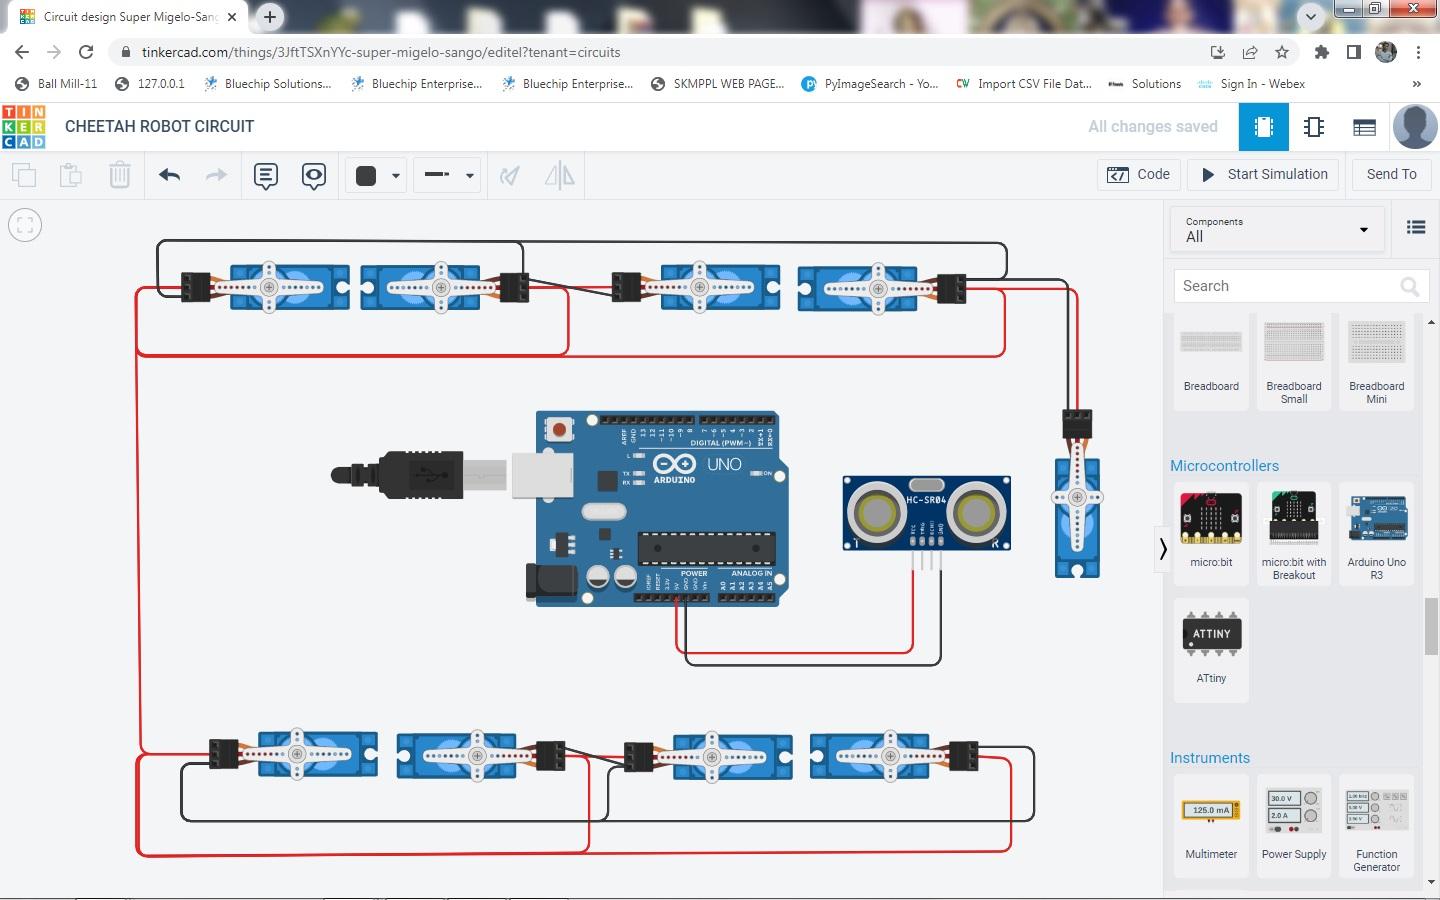Redo the last change
Image resolution: width=1440 pixels, height=900 pixels.
tap(216, 175)
